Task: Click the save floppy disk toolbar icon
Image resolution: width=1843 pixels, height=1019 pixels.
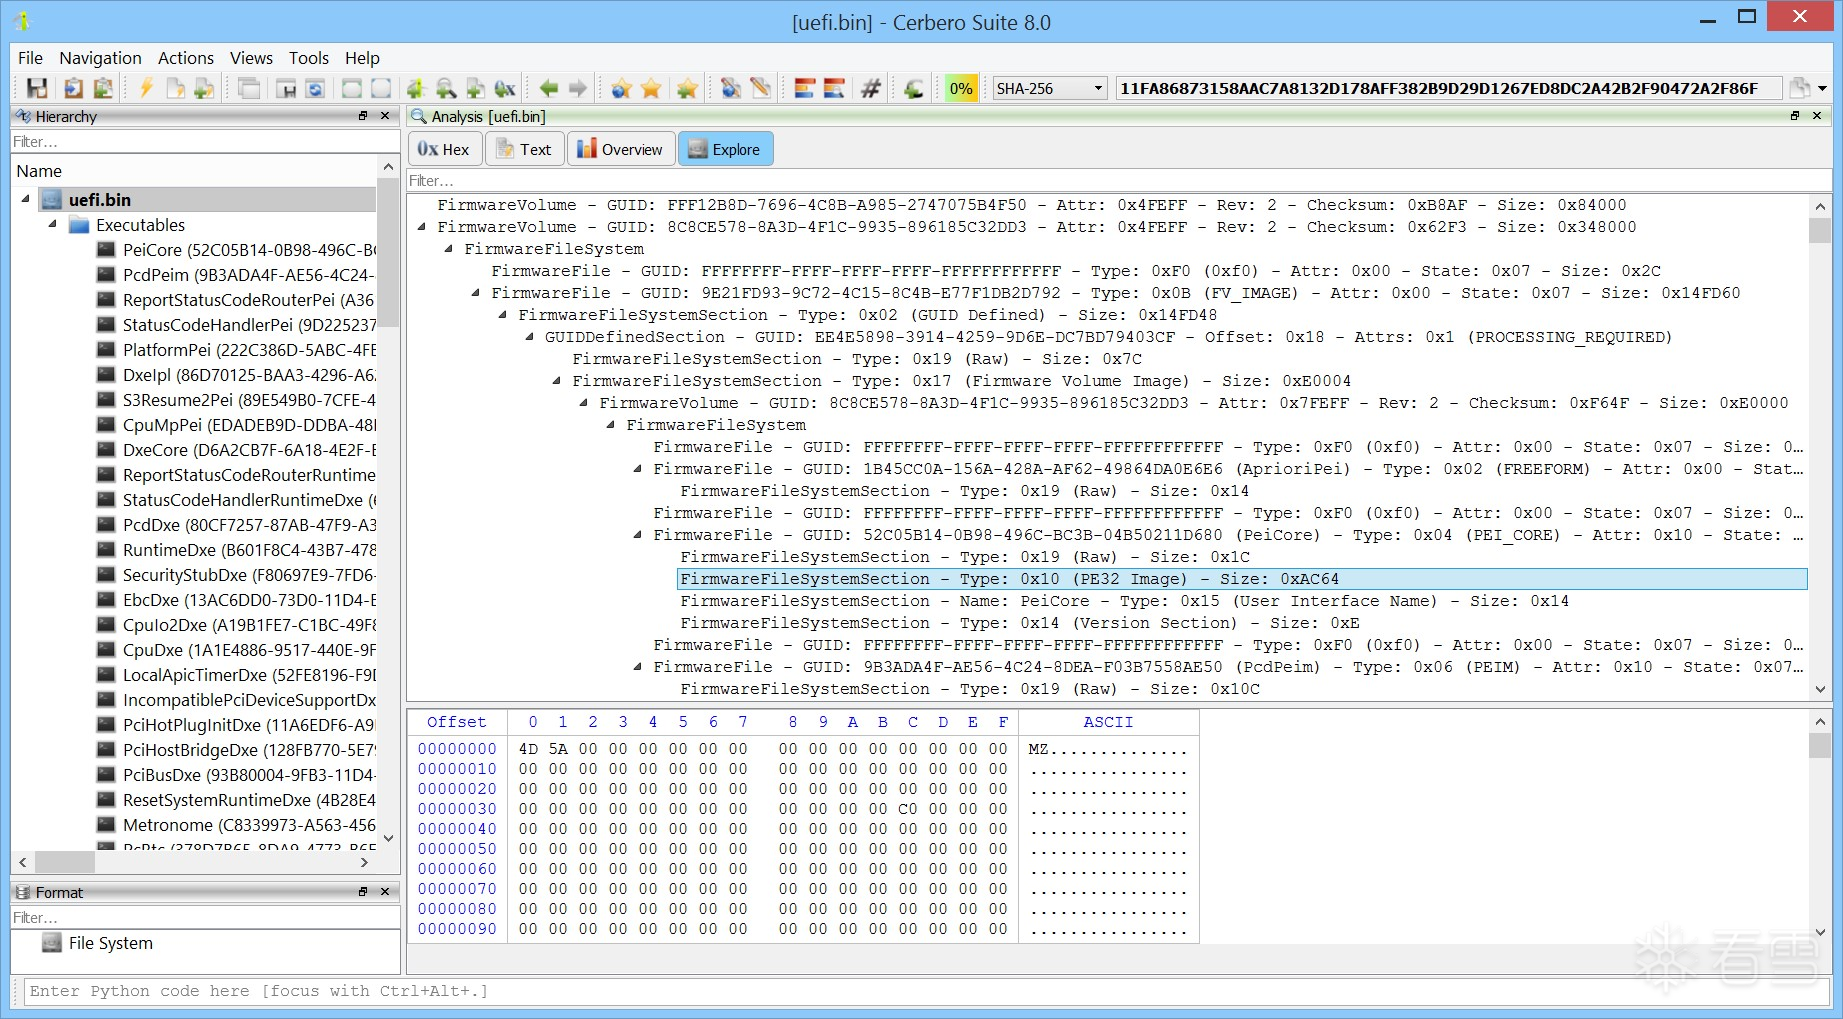Action: click(x=37, y=88)
